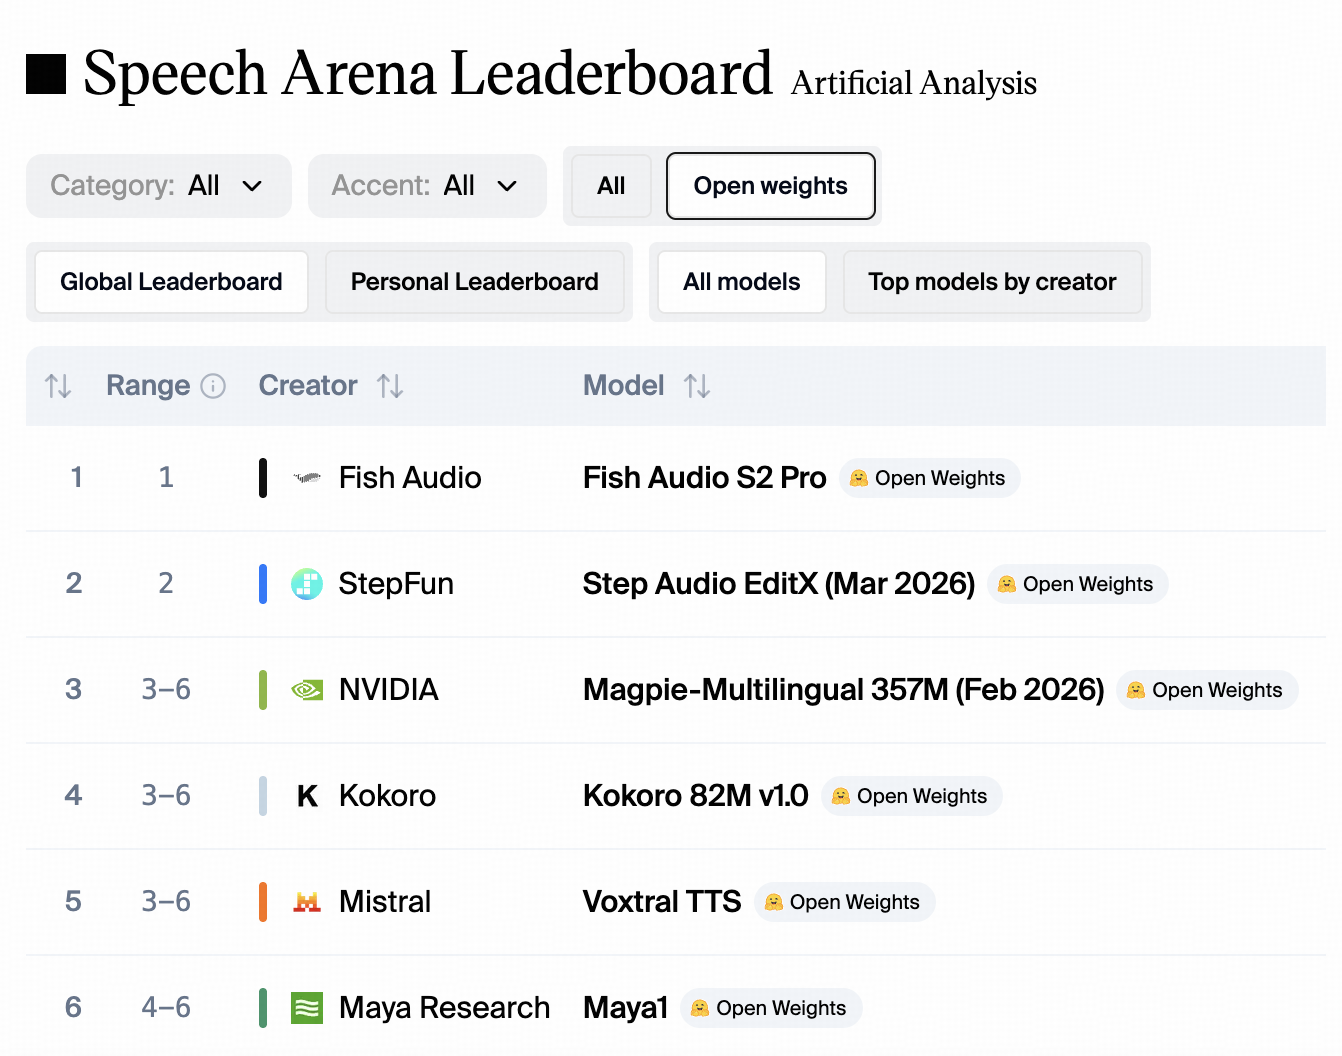Viewport: 1342px width, 1056px height.
Task: Open the Kokoro 82M v1.0 model
Action: coord(696,796)
